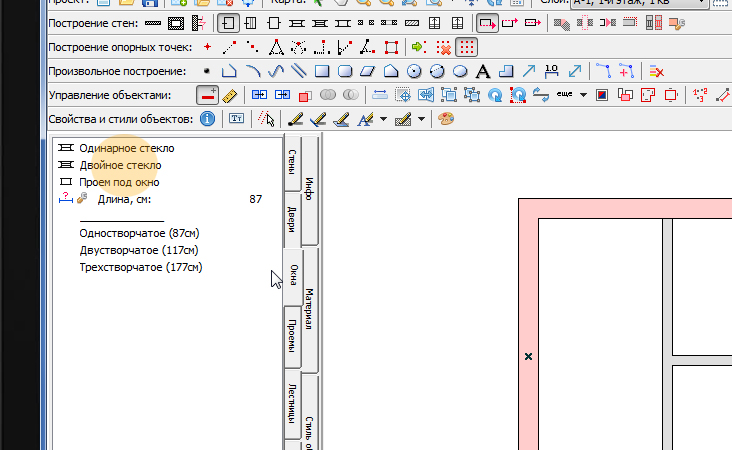Toggle the red minus object control button
Viewport: 732px width, 450px height.
point(208,95)
